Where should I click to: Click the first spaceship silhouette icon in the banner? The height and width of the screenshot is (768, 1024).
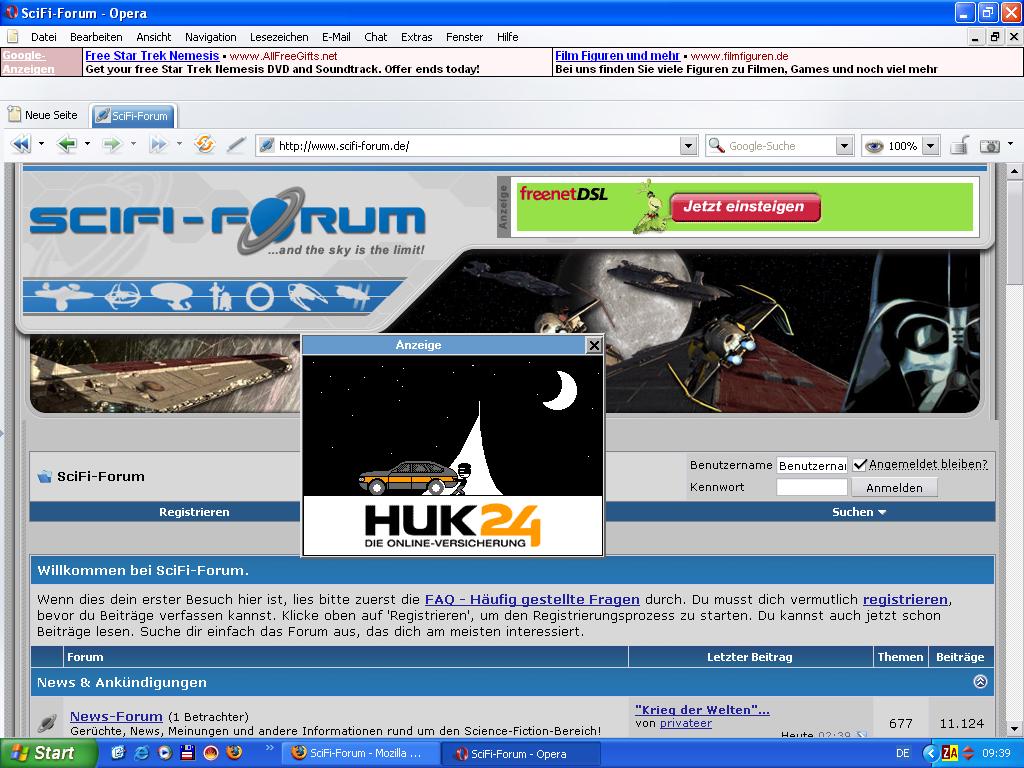point(64,296)
